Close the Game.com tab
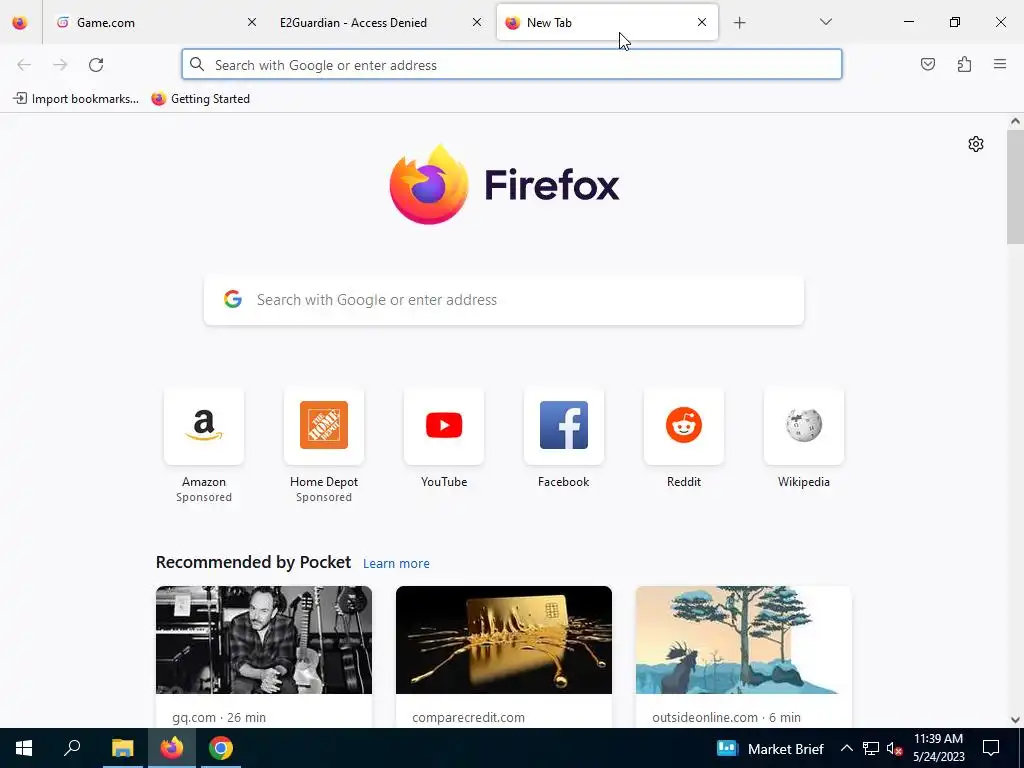Viewport: 1024px width, 768px height. 252,22
